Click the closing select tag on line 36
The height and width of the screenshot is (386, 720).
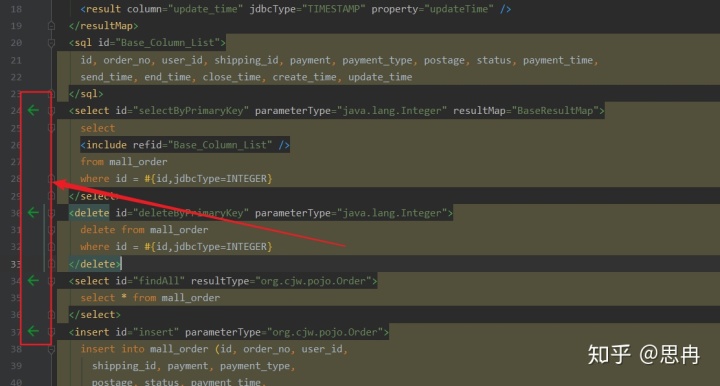(x=95, y=315)
